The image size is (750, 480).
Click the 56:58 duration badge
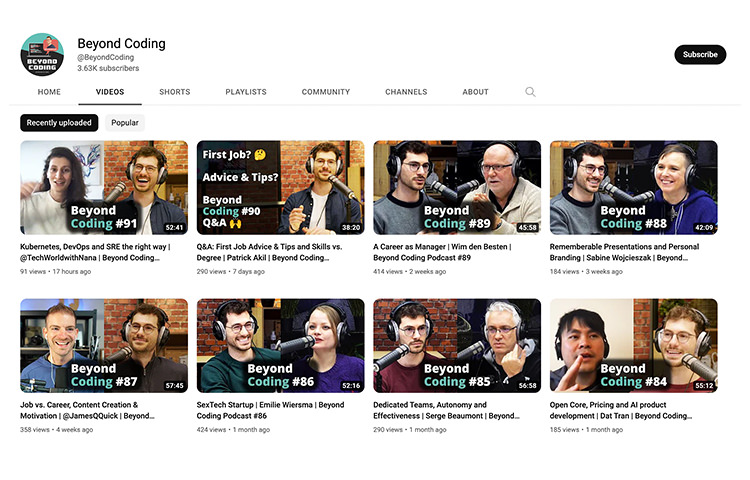click(x=527, y=385)
